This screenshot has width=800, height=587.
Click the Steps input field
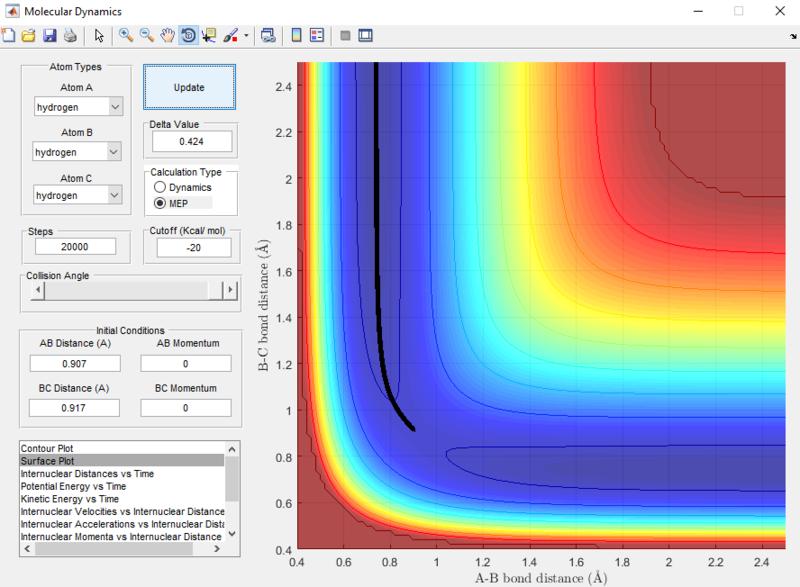(75, 247)
